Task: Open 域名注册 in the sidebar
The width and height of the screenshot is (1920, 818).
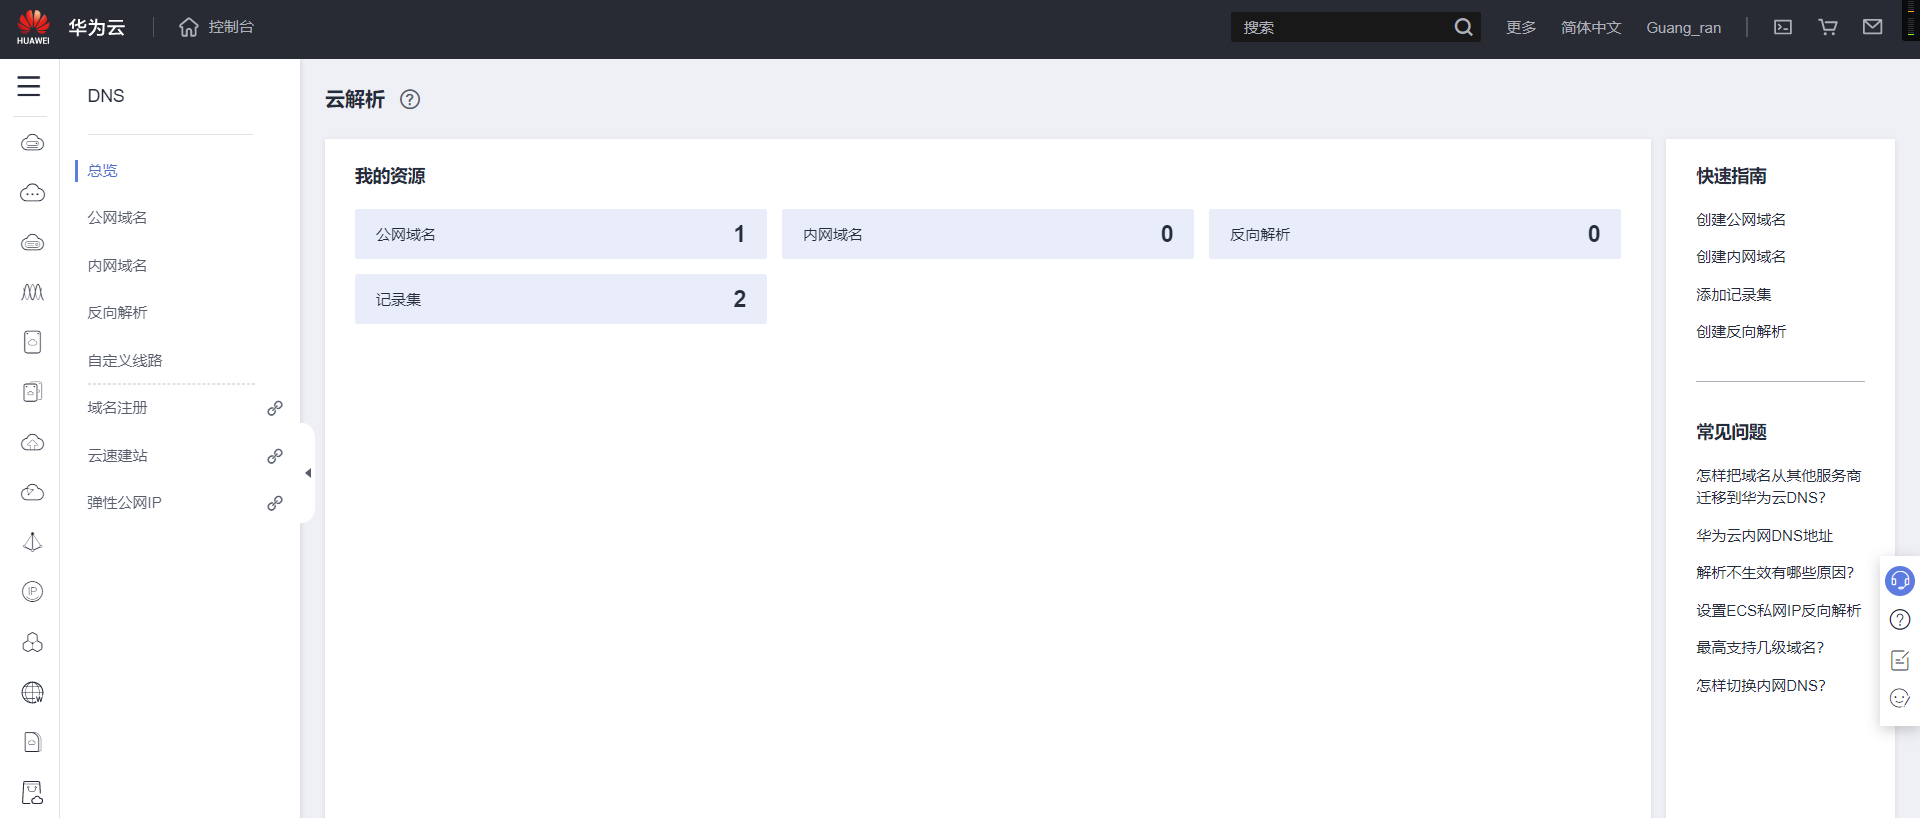Action: coord(117,408)
